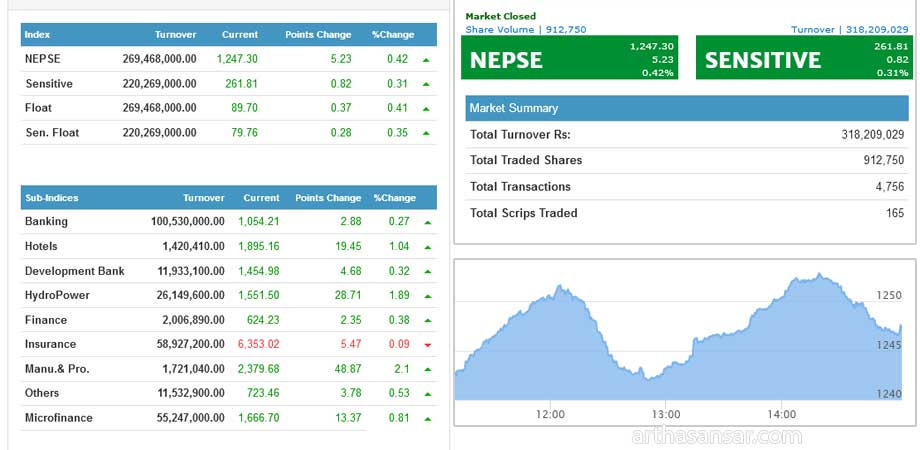Select the green NEPSE index box
Image resolution: width=920 pixels, height=450 pixels.
pos(569,59)
